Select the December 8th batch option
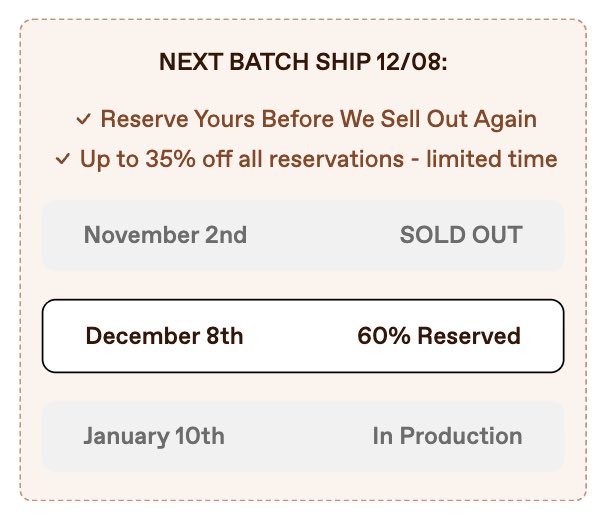This screenshot has width=607, height=524. pyautogui.click(x=303, y=336)
